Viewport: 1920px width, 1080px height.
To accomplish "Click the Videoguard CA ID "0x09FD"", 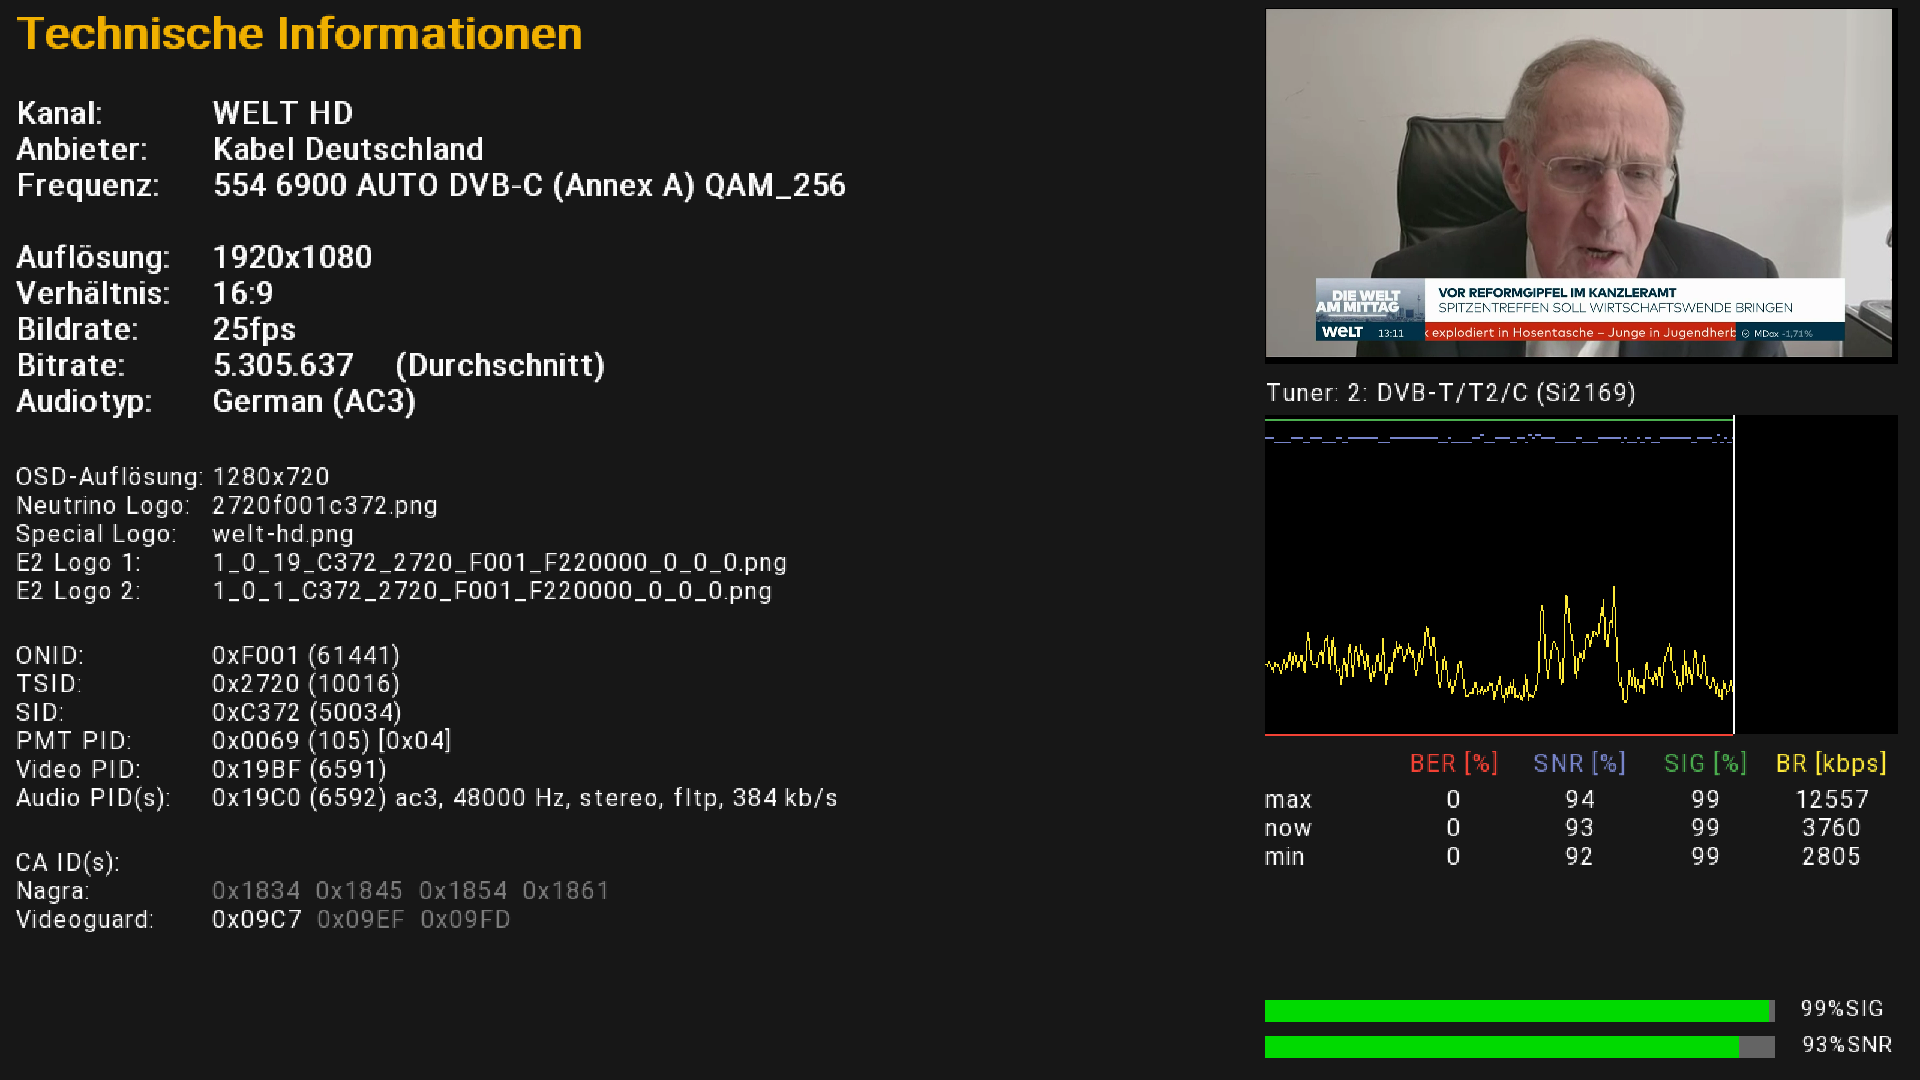I will pos(465,920).
